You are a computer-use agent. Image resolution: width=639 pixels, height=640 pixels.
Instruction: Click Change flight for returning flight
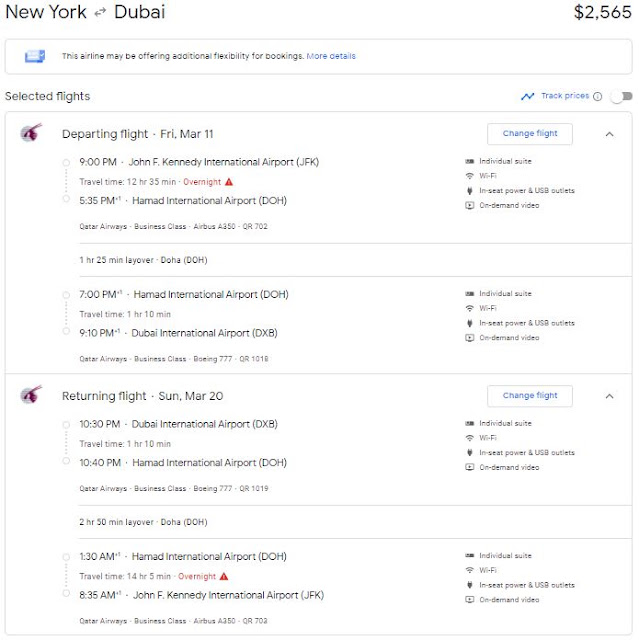(x=530, y=396)
